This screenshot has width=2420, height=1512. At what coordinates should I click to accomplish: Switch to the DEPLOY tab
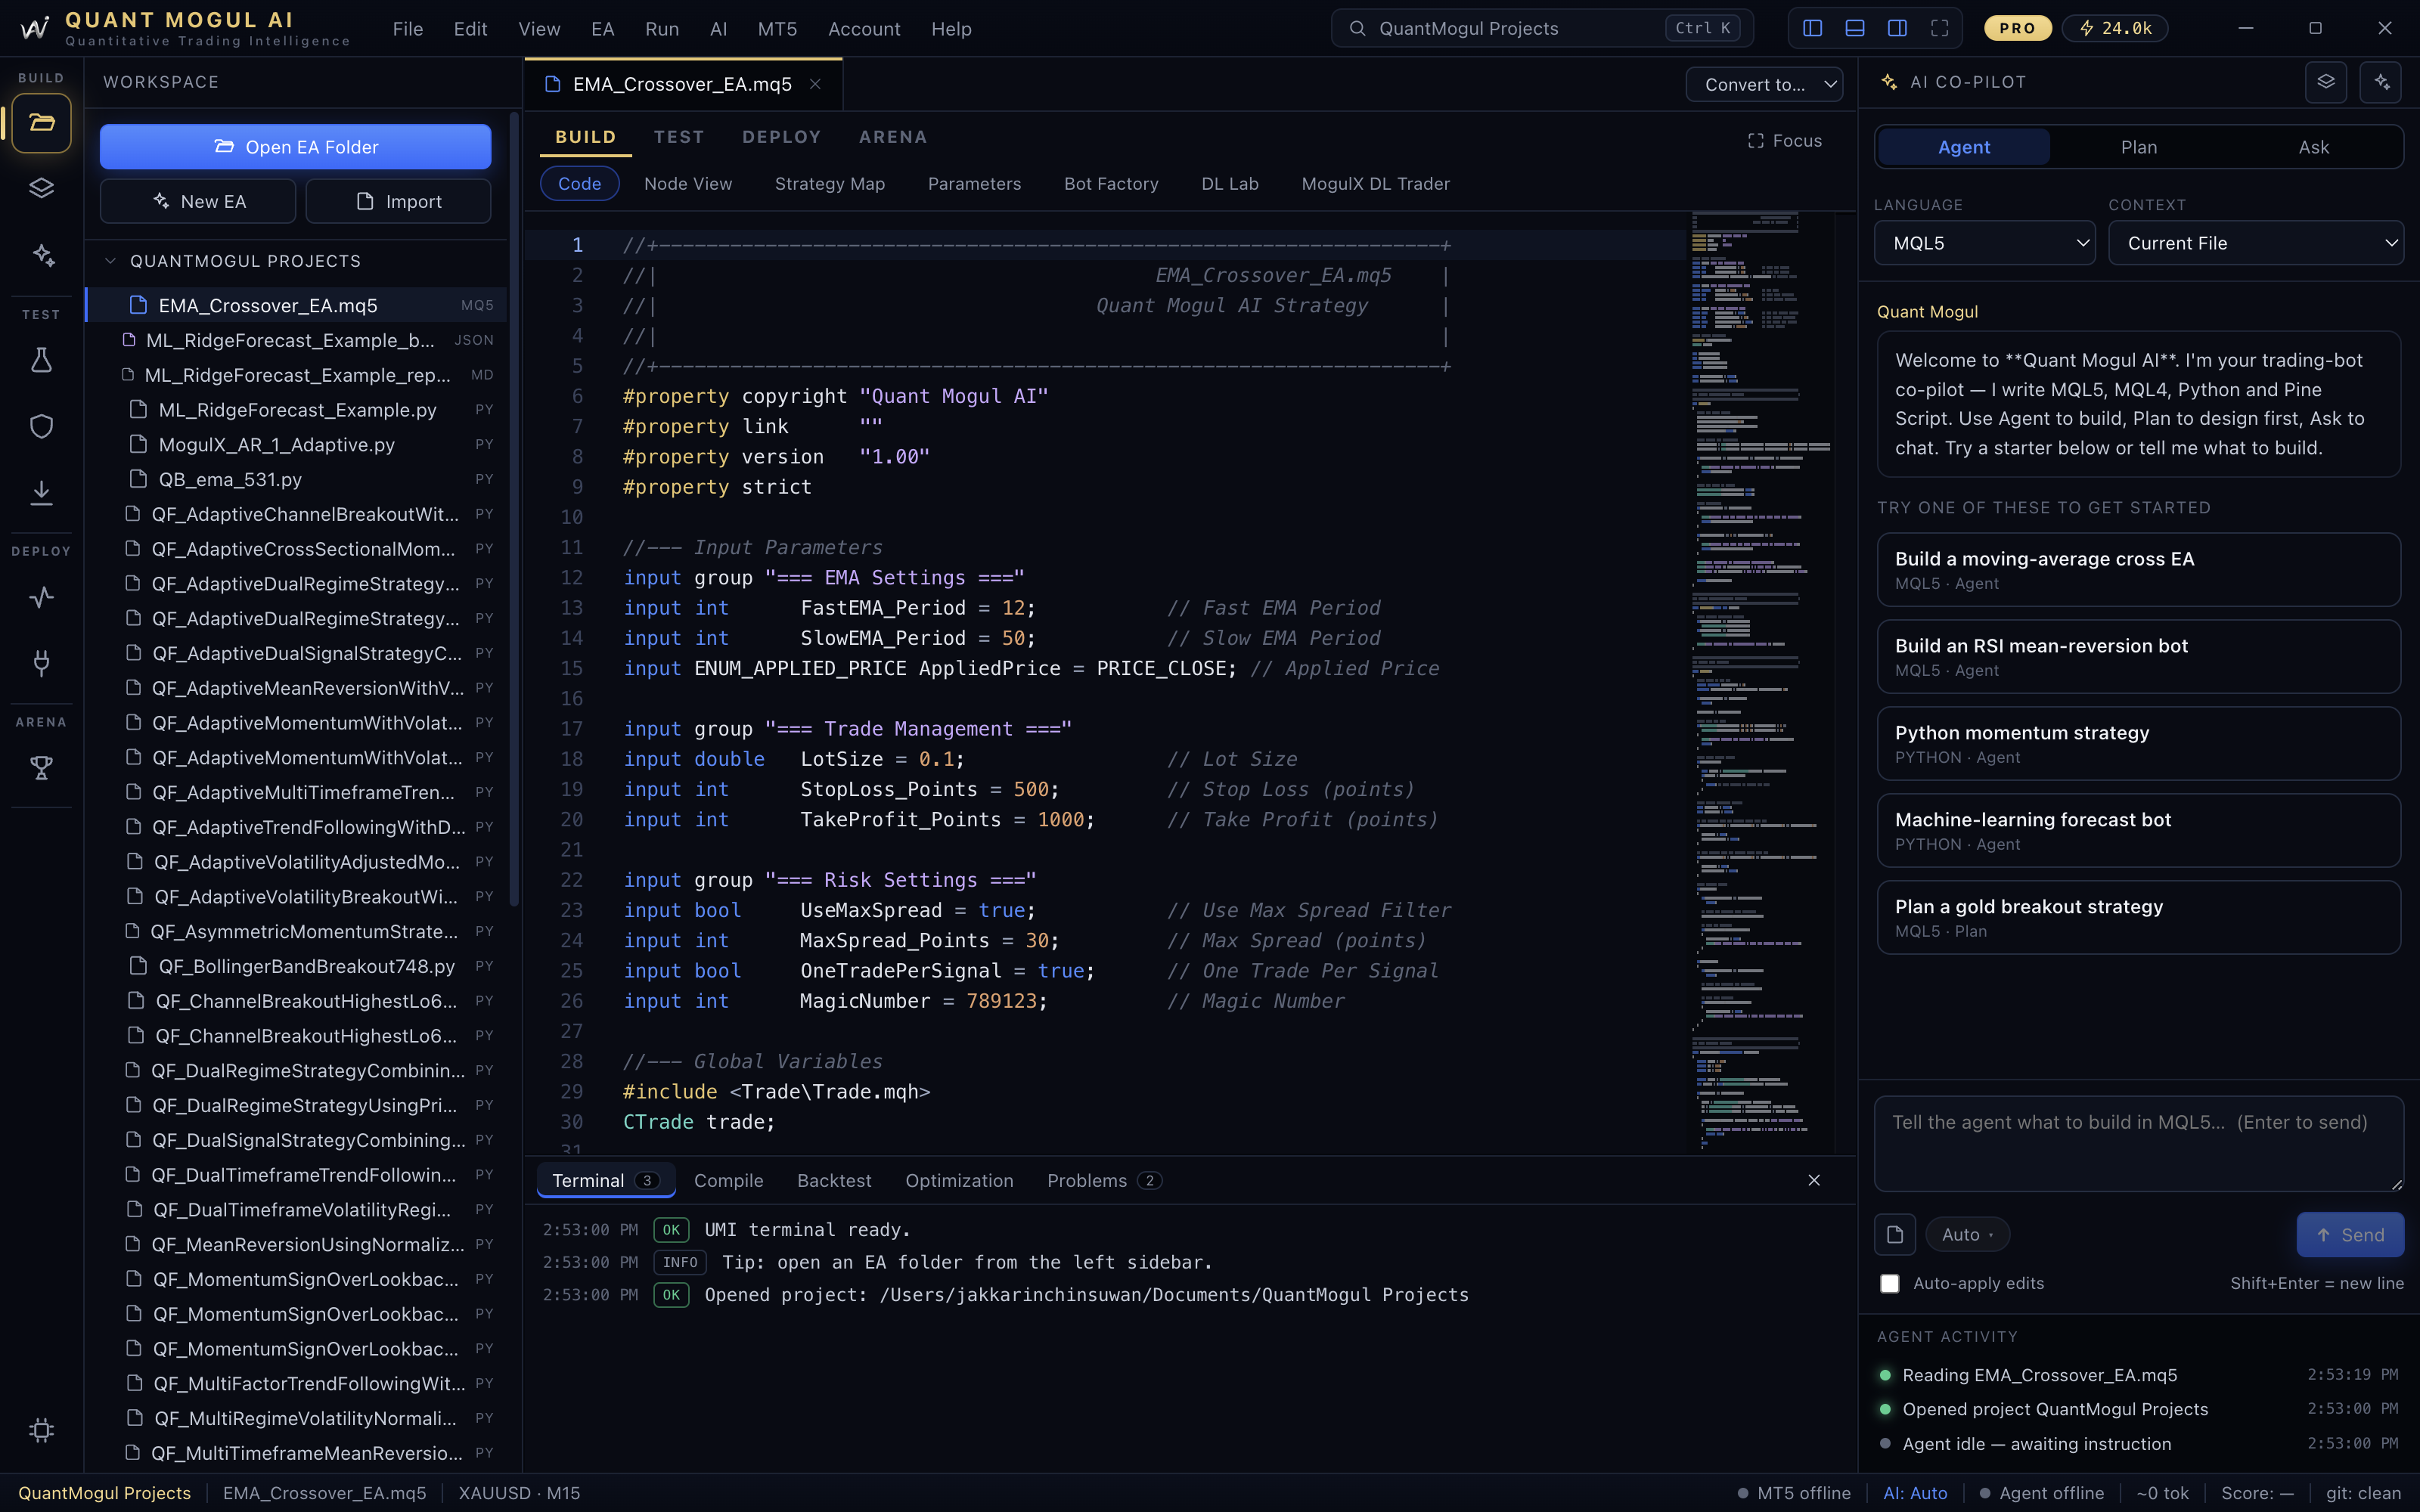781,137
